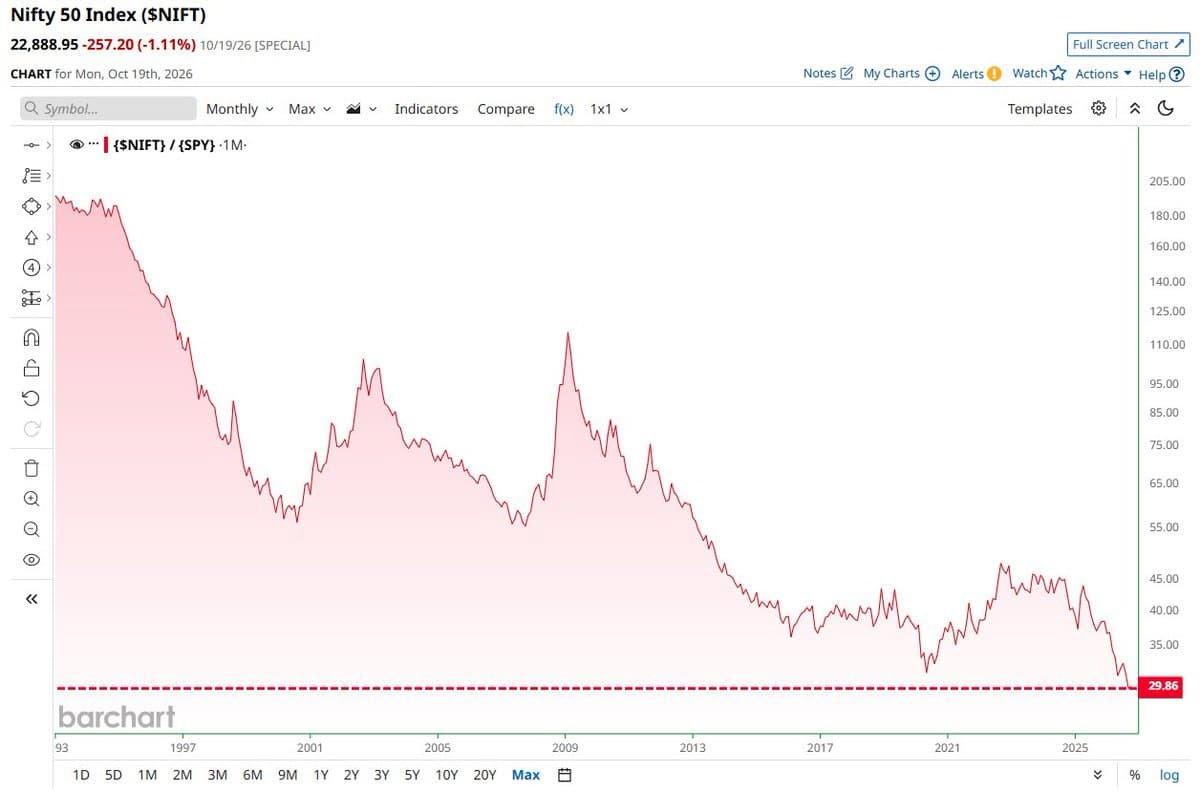Collapse the drawing tools sidebar

[x=31, y=599]
